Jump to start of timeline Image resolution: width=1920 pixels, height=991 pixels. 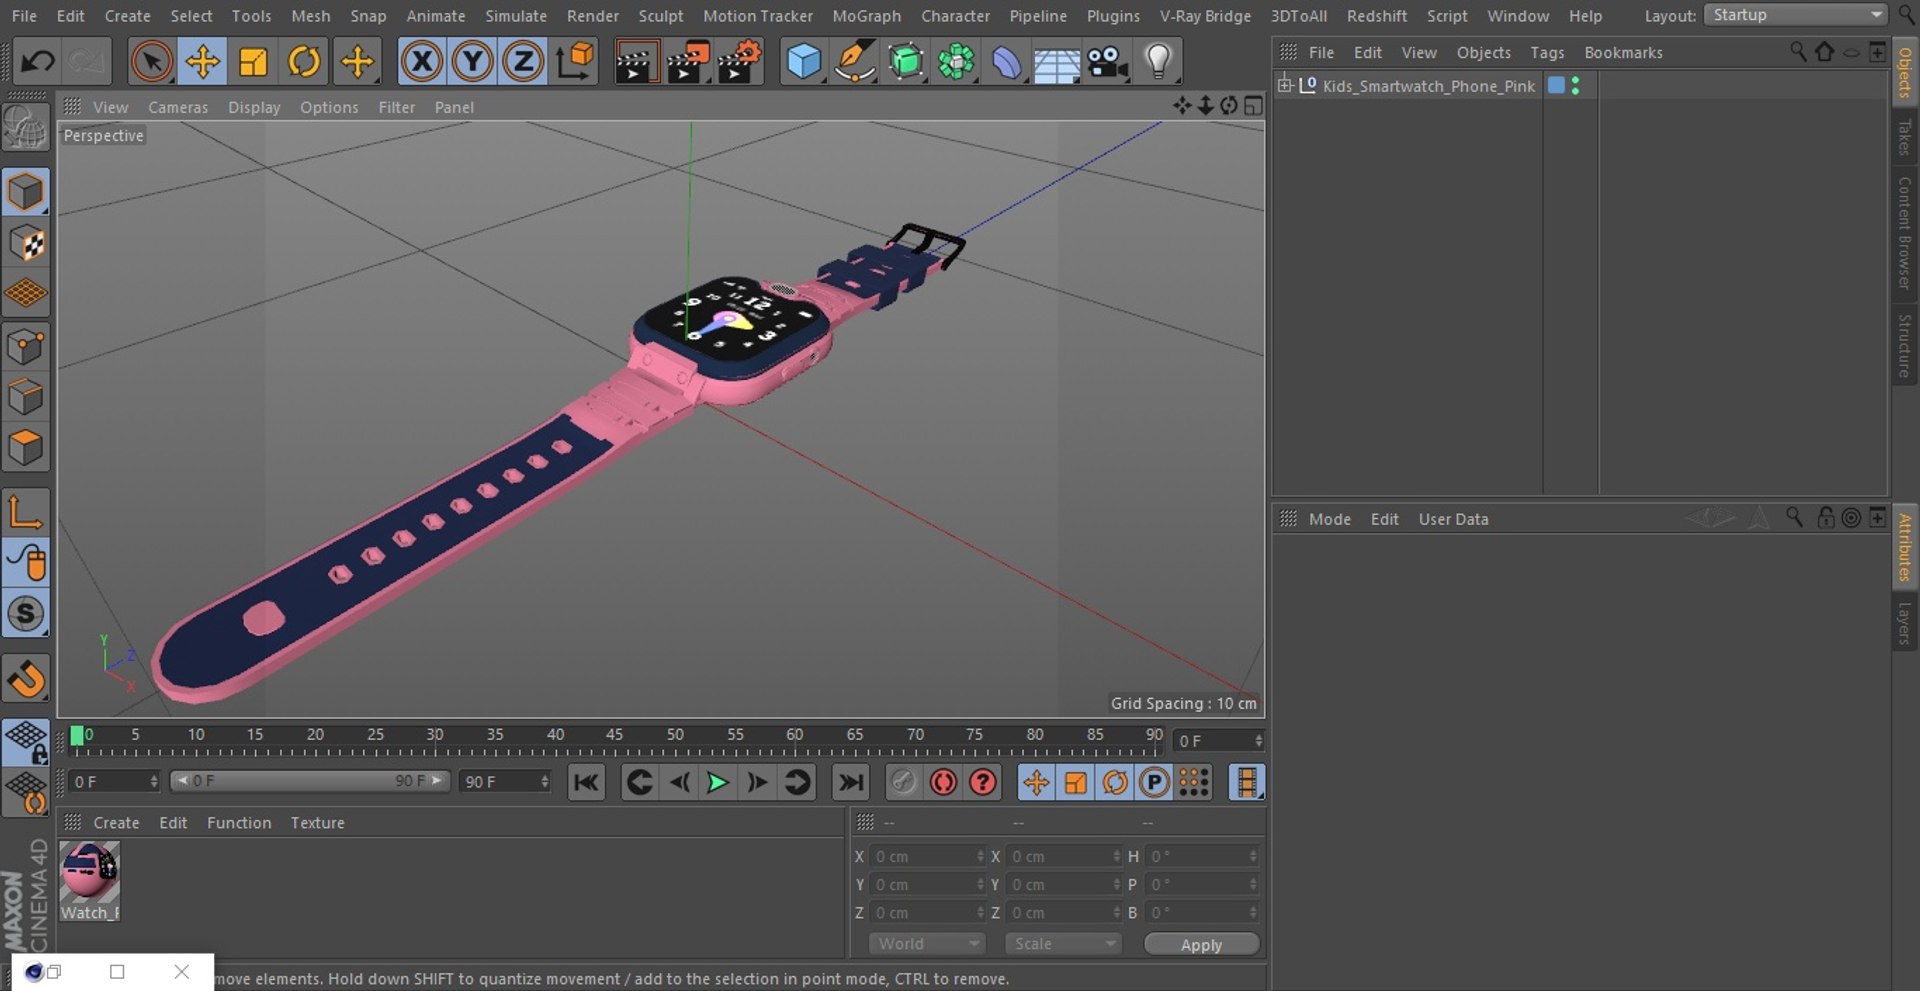[x=586, y=782]
